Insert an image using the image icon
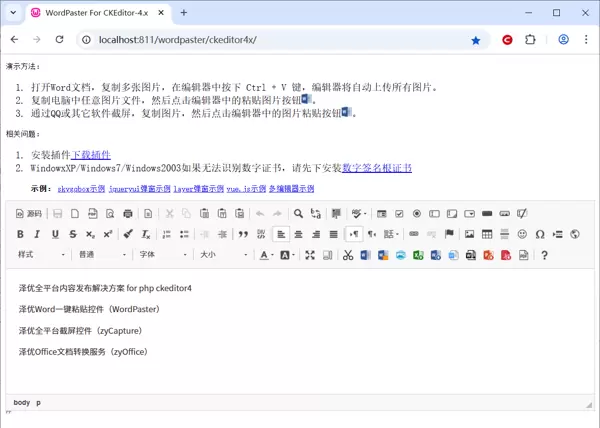Image resolution: width=600 pixels, height=428 pixels. [x=469, y=234]
